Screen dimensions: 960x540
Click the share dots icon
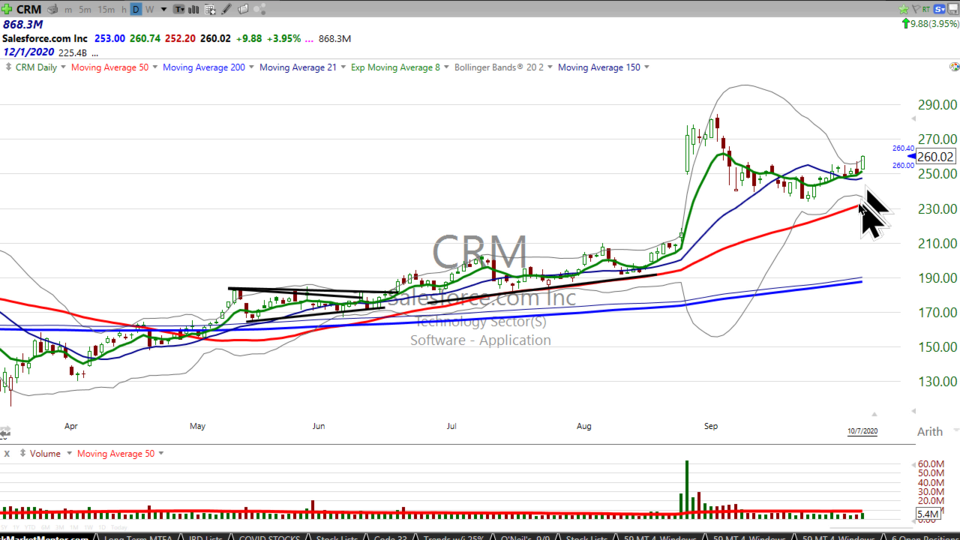pos(260,10)
